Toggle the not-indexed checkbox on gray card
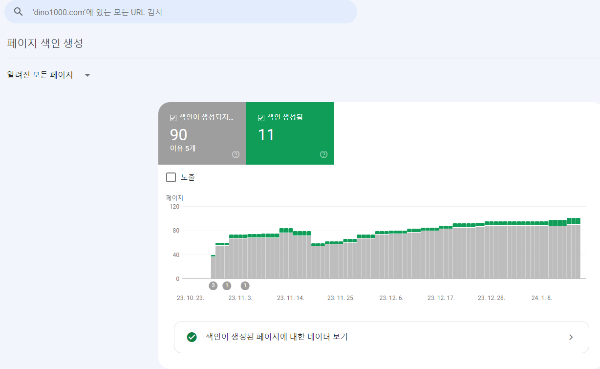 [x=173, y=118]
